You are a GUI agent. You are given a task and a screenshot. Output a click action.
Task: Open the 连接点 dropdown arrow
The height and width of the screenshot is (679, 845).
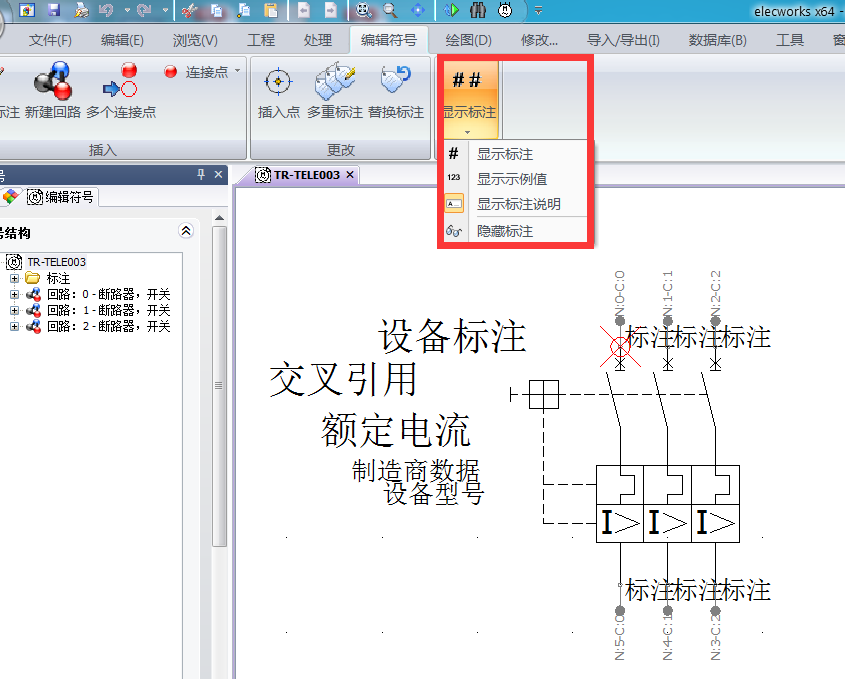tap(237, 71)
